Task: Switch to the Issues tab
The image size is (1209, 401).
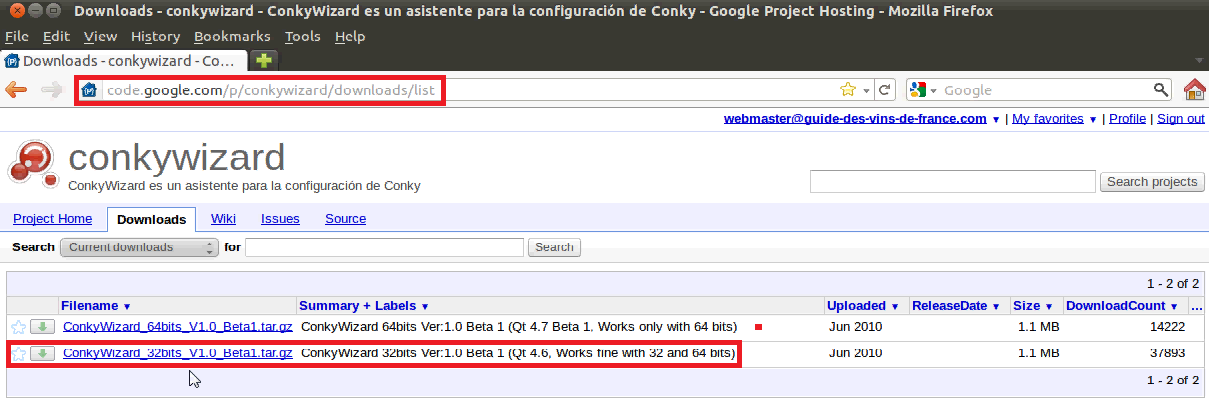Action: (x=280, y=219)
